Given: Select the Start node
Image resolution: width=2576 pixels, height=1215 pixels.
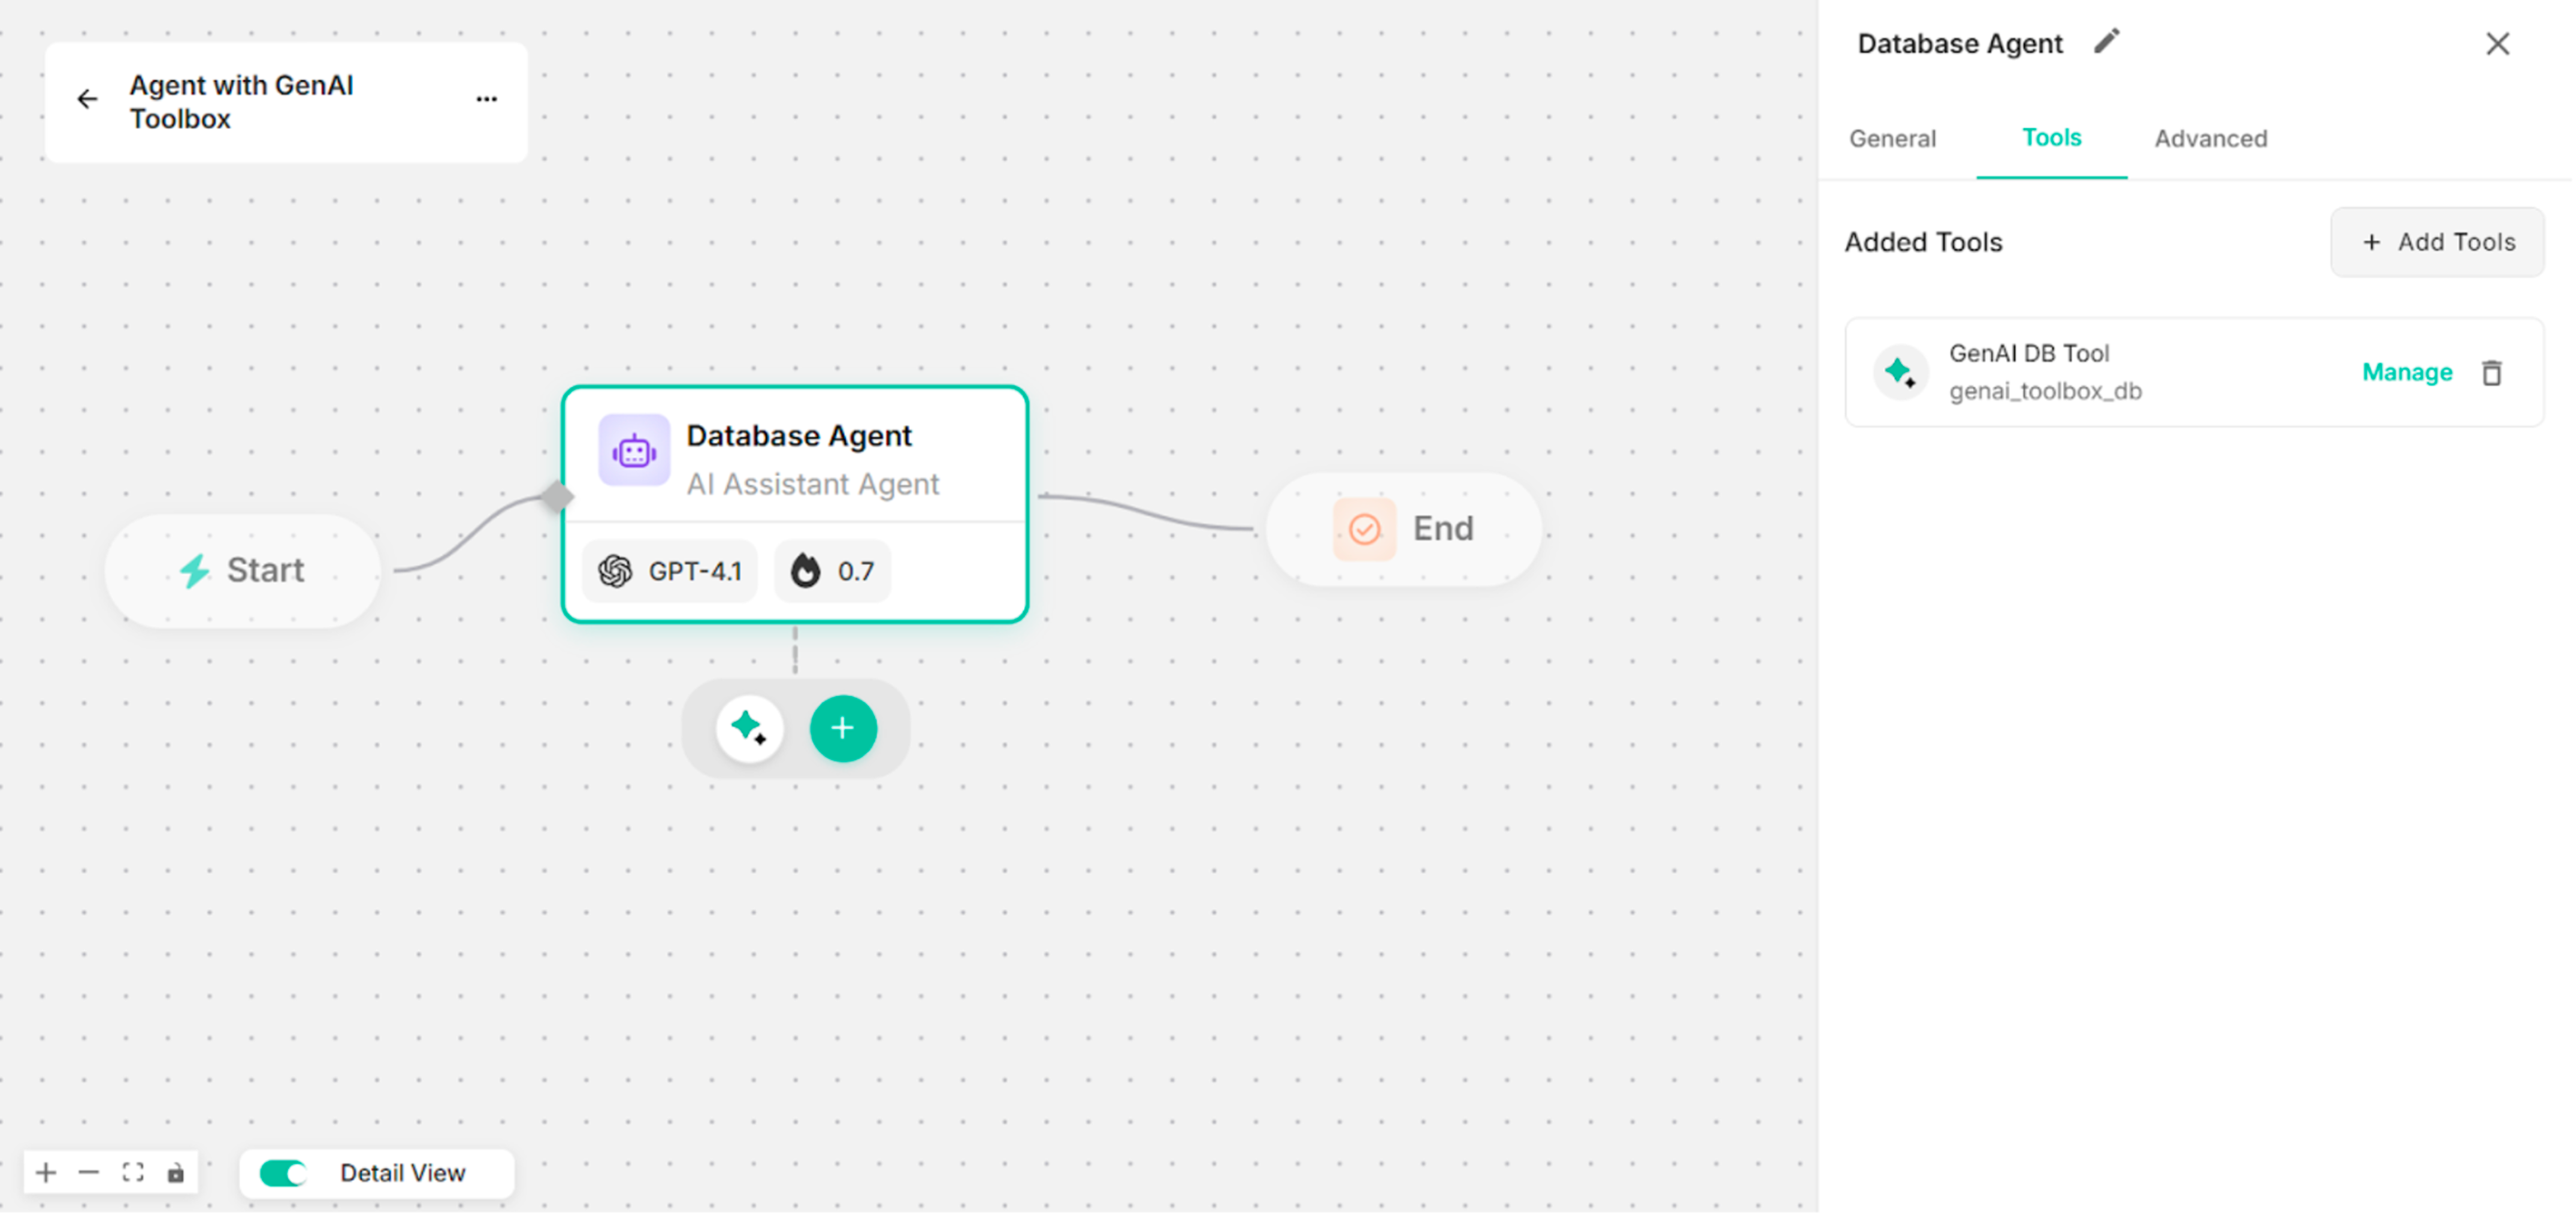Looking at the screenshot, I should (243, 571).
